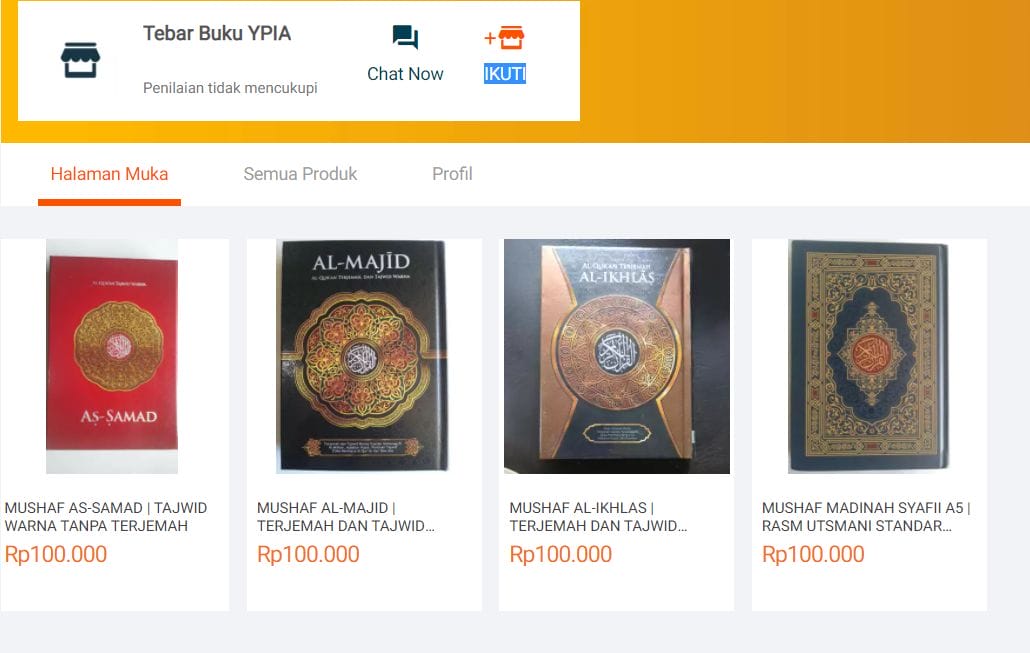
Task: View the Al-Ikhlas book cover photo
Action: (x=617, y=356)
